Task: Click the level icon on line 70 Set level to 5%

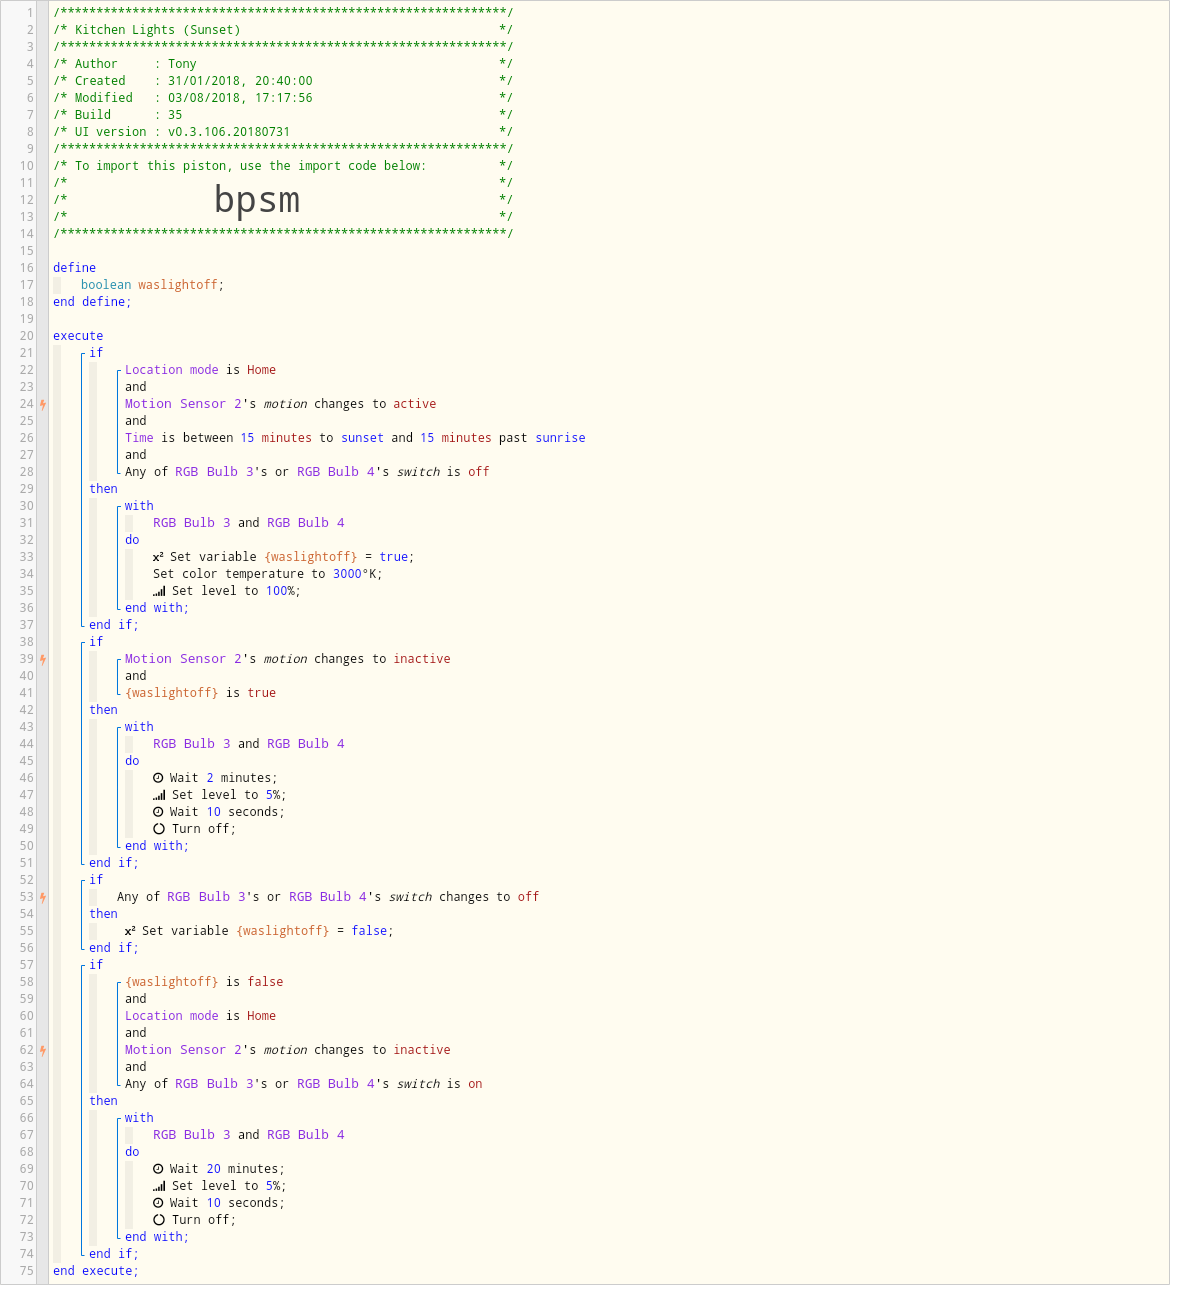Action: point(159,1186)
